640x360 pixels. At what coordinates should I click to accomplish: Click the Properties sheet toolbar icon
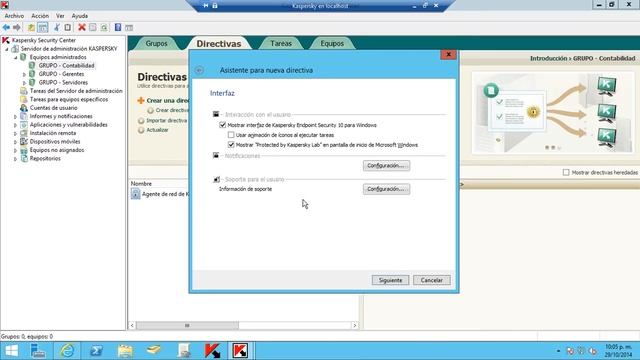click(x=93, y=27)
